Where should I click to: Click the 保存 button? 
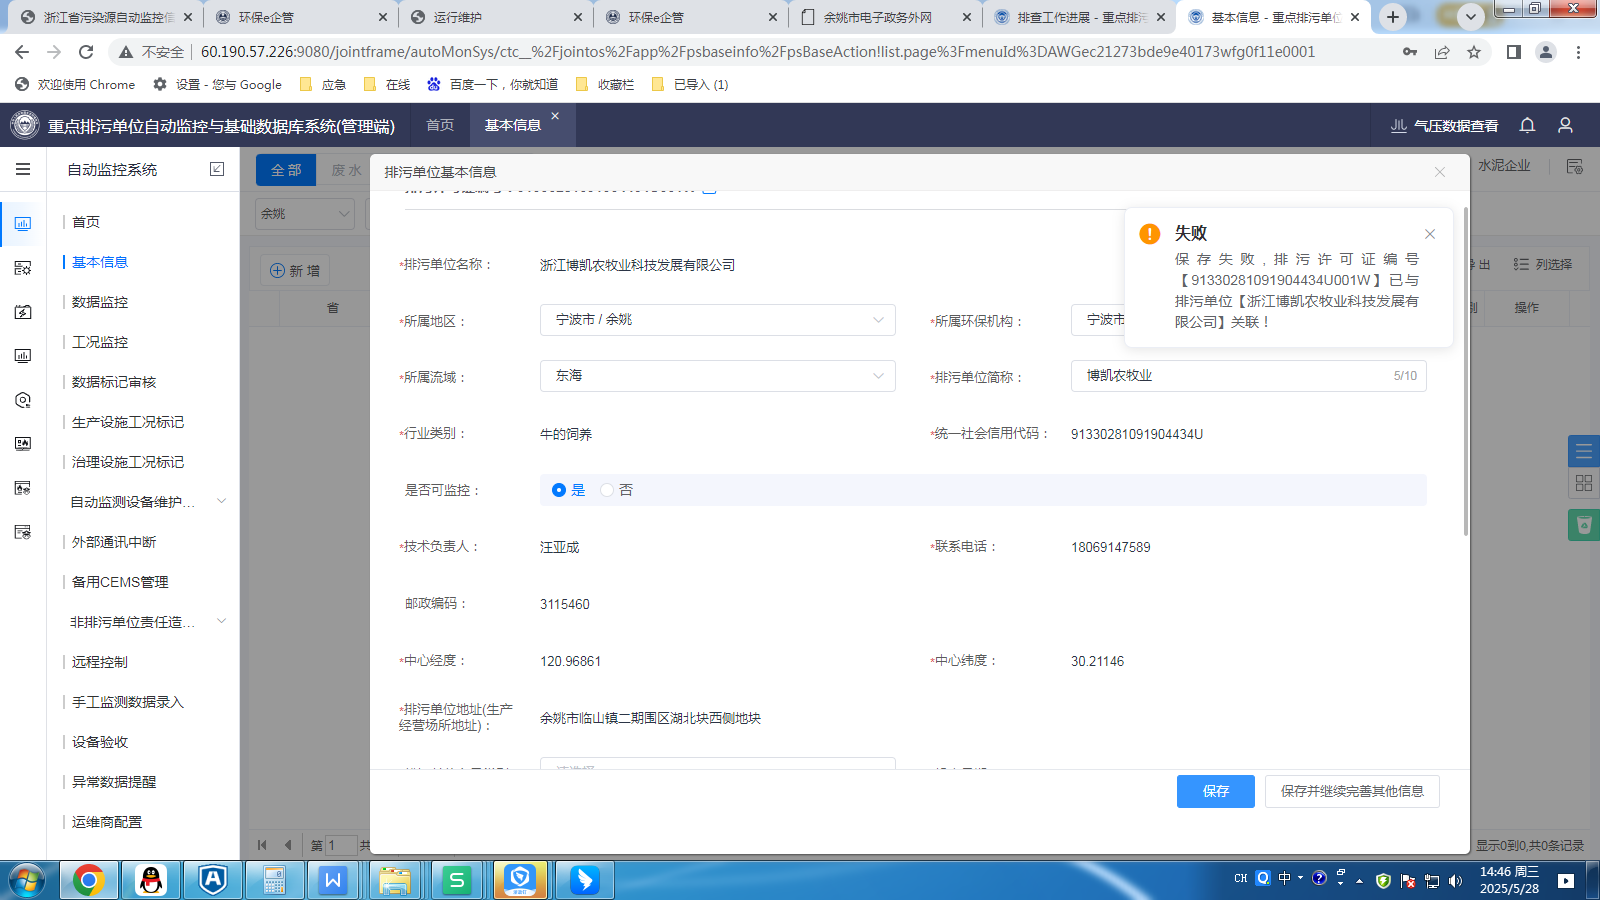pyautogui.click(x=1216, y=791)
